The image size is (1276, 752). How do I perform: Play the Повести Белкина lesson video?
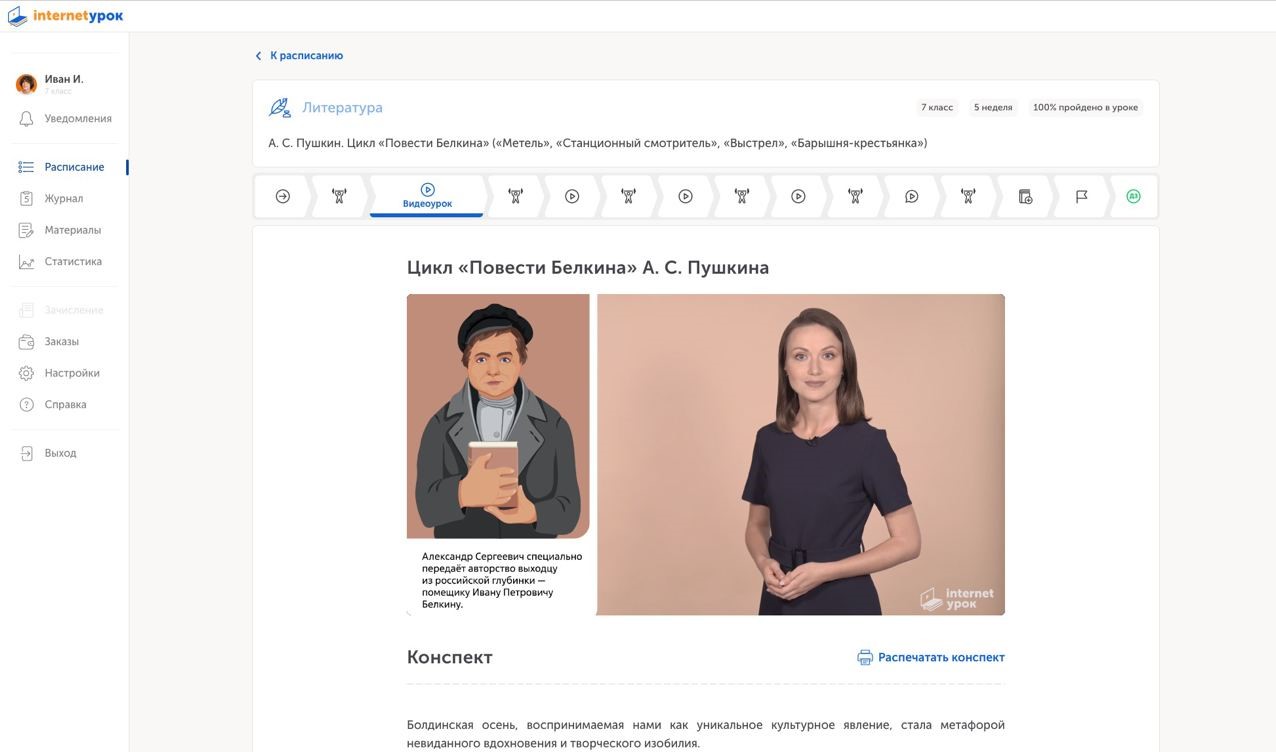pos(705,455)
